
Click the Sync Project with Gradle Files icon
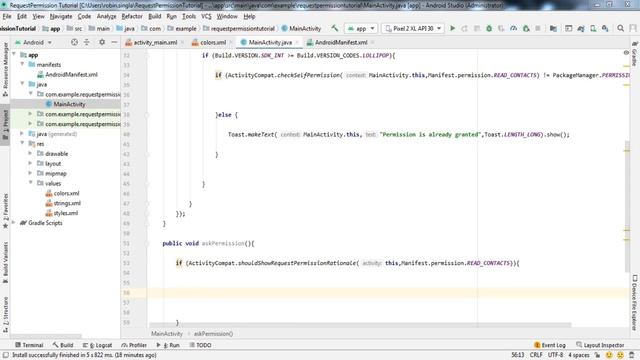[581, 28]
